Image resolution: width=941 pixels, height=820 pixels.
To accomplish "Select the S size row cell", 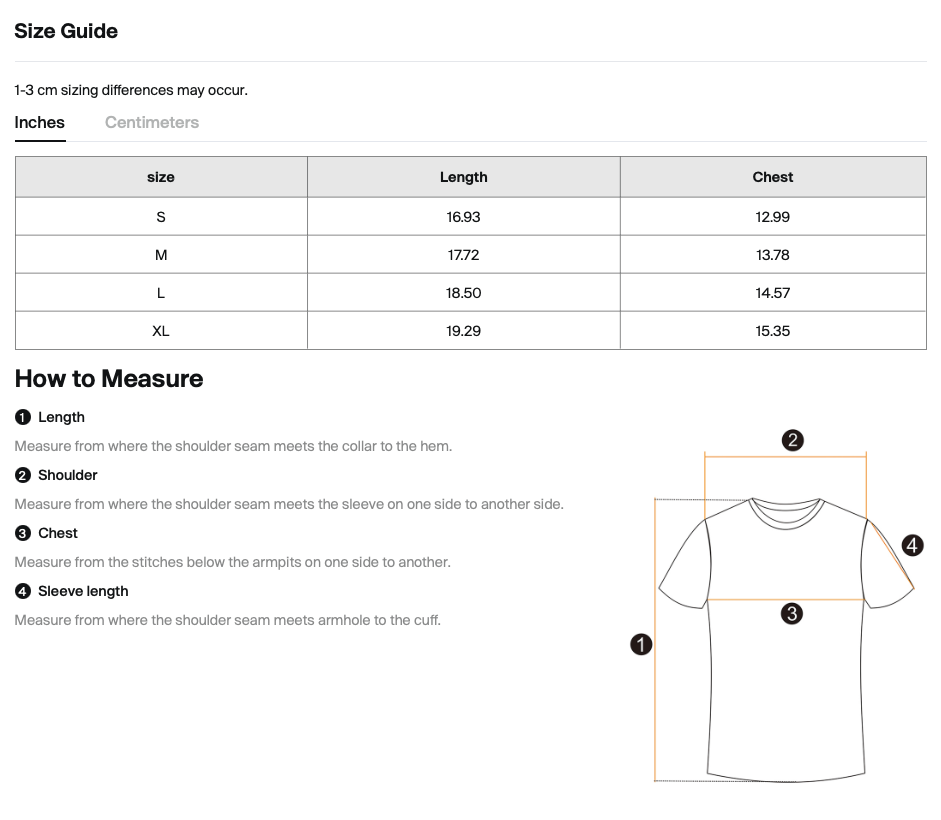I will point(161,217).
